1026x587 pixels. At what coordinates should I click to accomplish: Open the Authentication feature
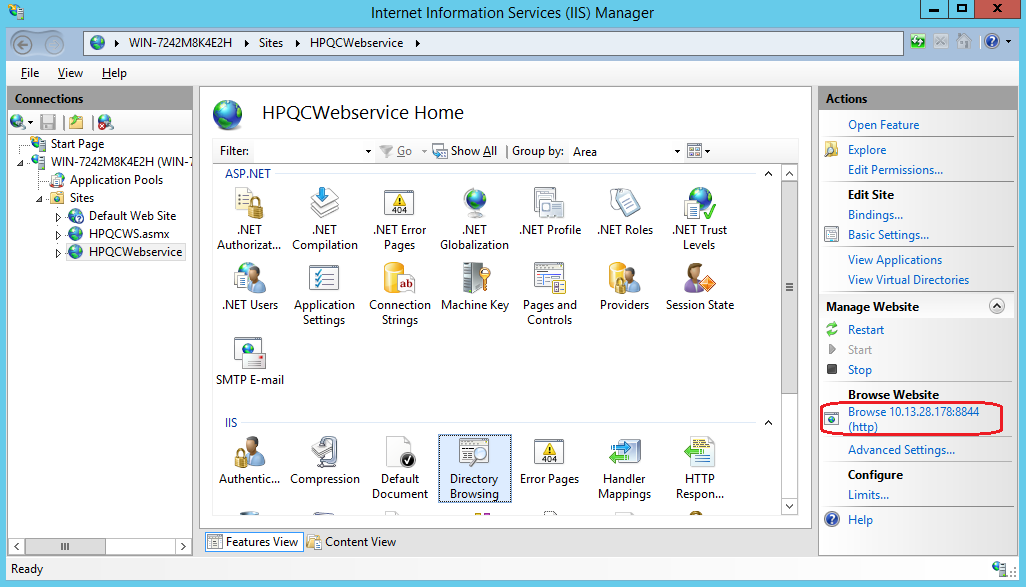249,465
